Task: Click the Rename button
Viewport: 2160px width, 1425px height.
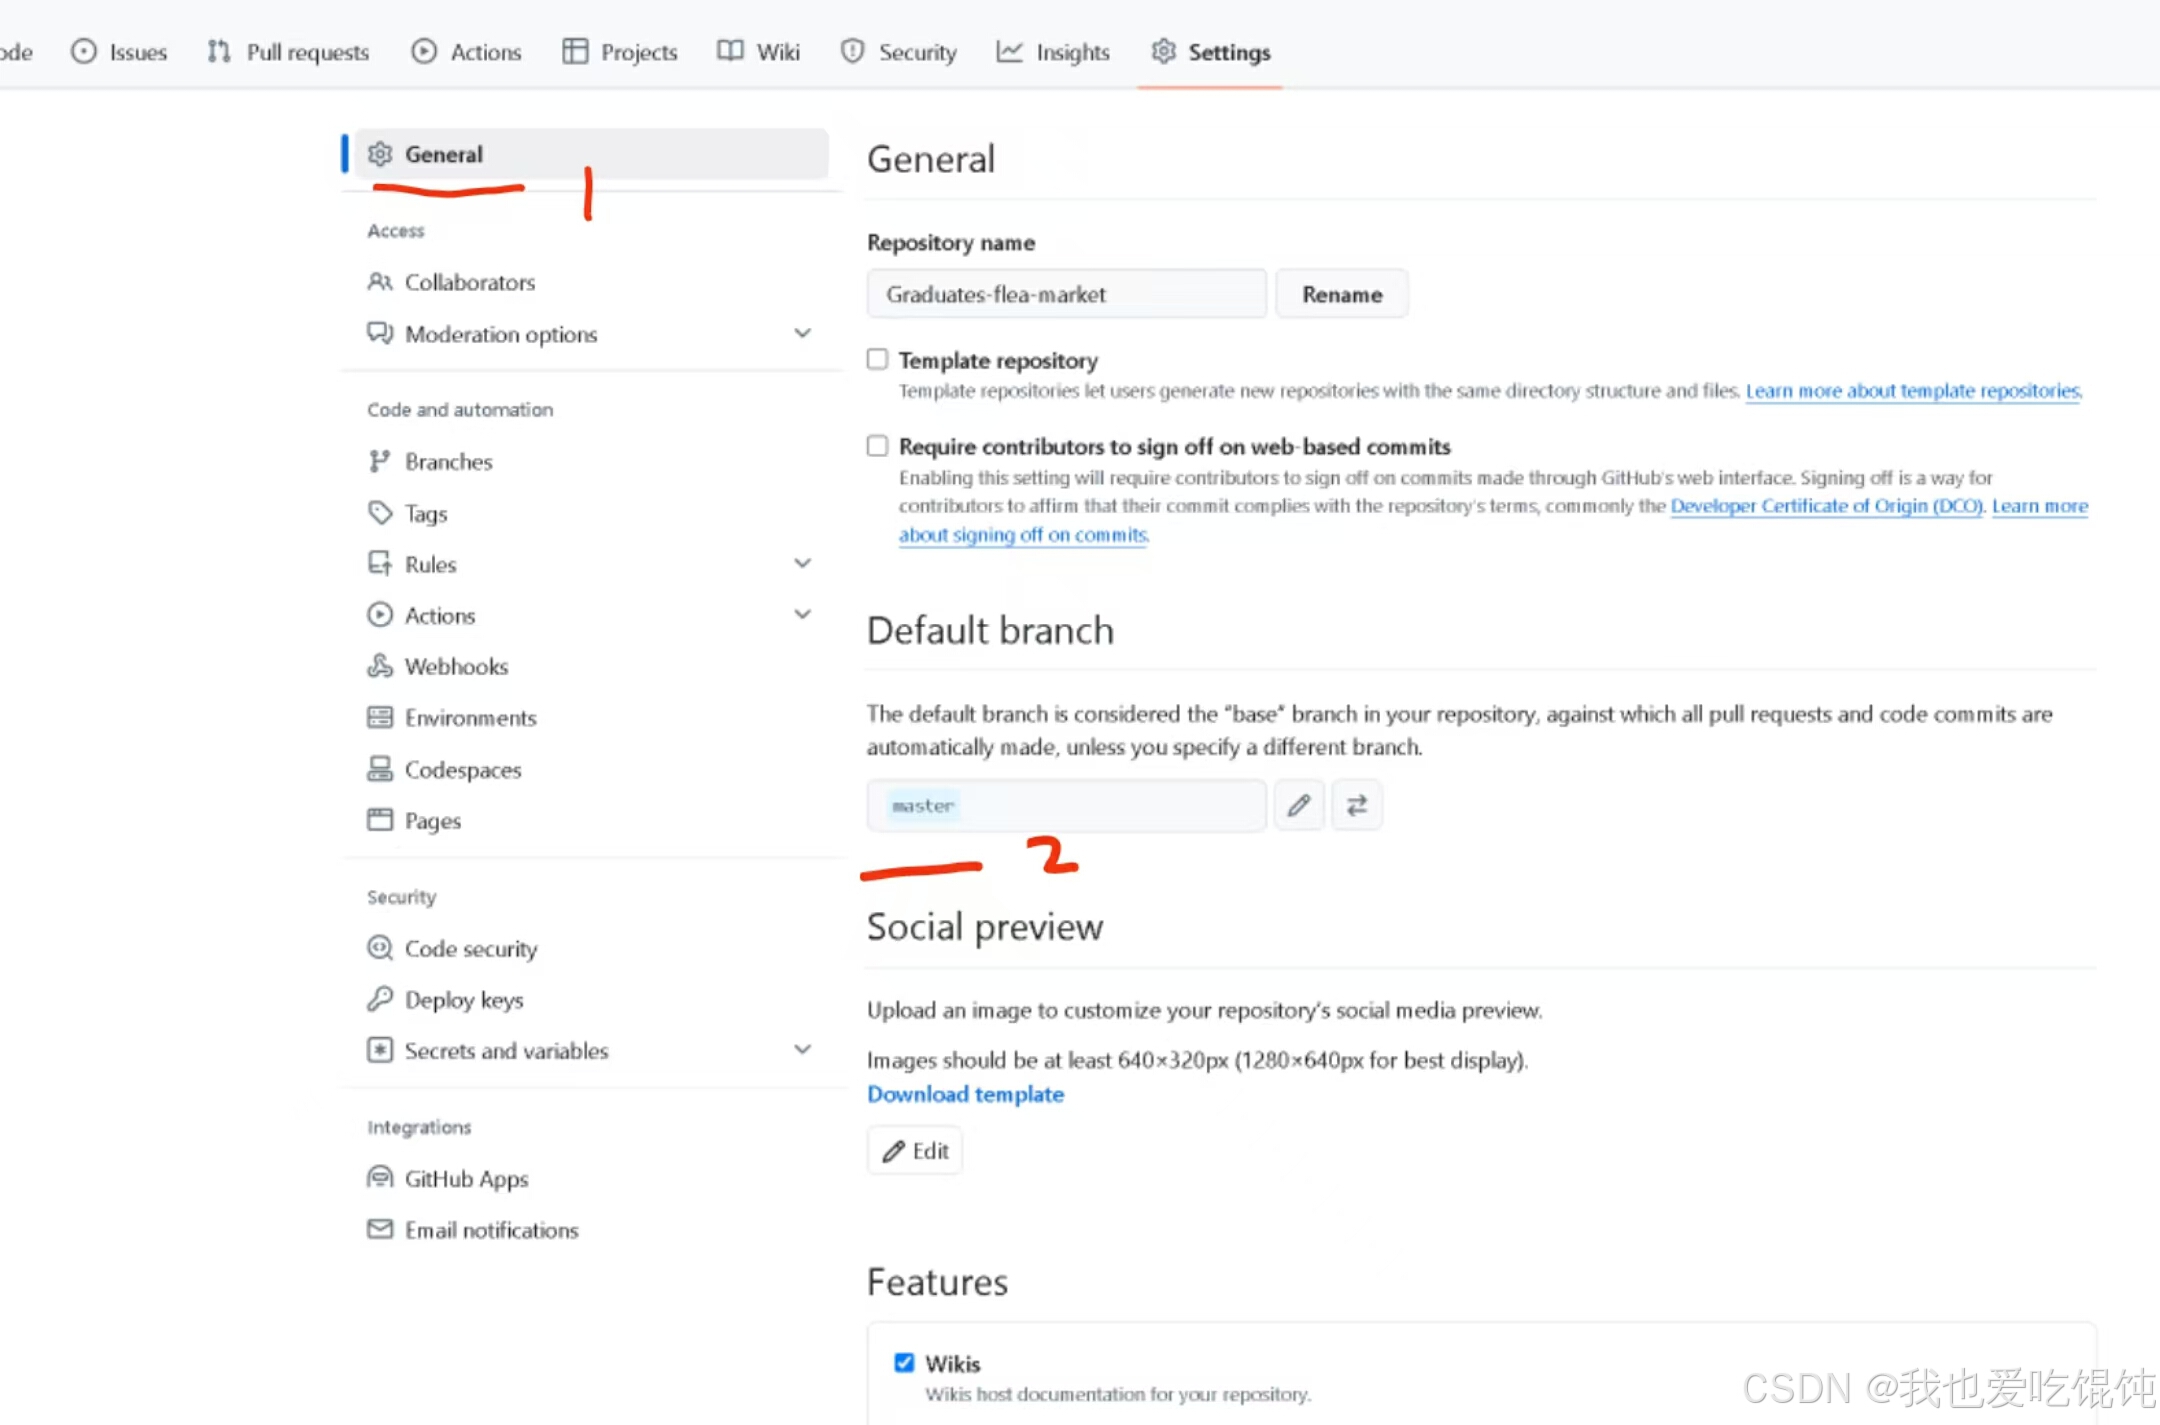Action: pyautogui.click(x=1340, y=293)
